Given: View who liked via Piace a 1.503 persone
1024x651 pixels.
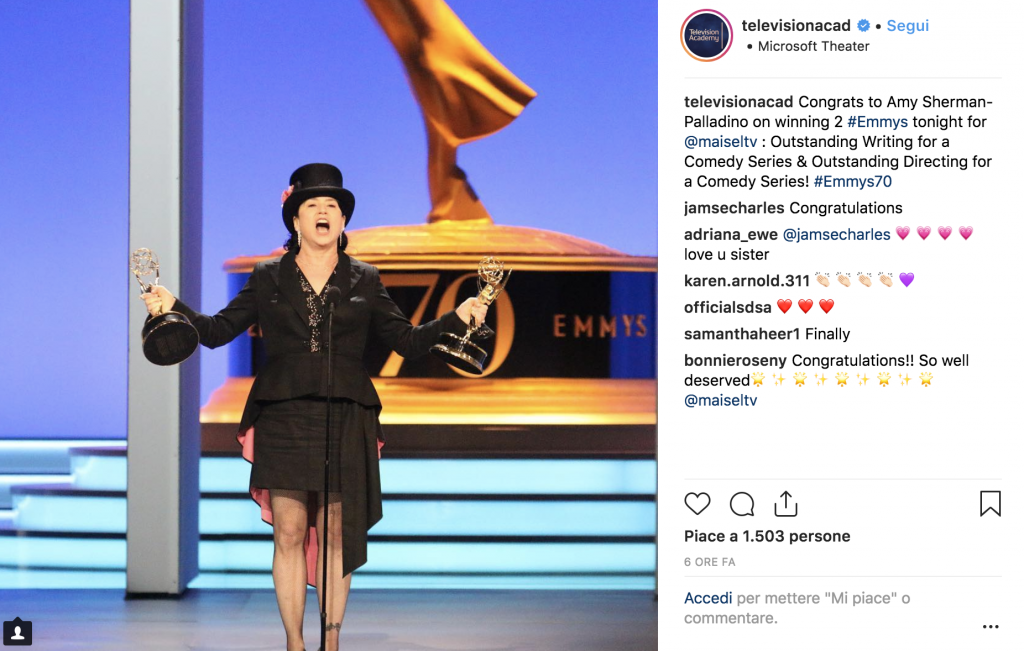Looking at the screenshot, I should tap(767, 536).
